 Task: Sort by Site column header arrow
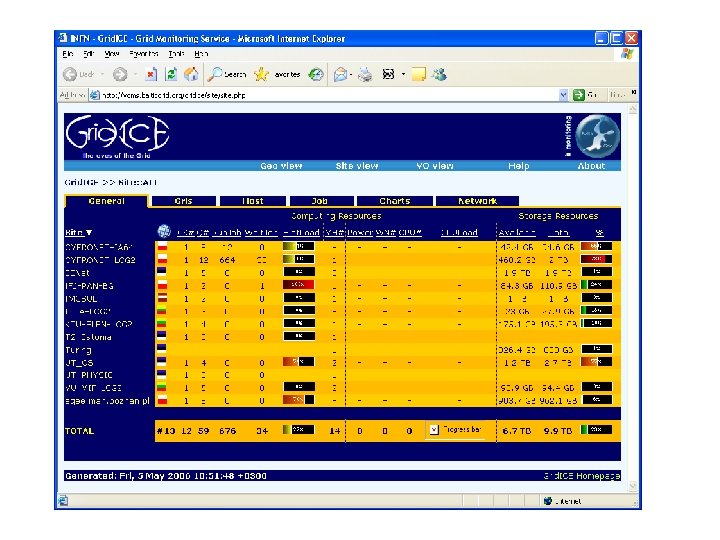pos(89,232)
